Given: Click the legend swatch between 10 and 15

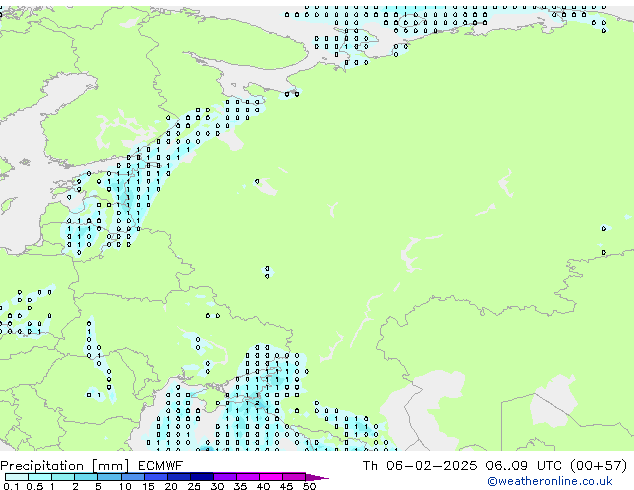Looking at the screenshot, I should pyautogui.click(x=133, y=477).
